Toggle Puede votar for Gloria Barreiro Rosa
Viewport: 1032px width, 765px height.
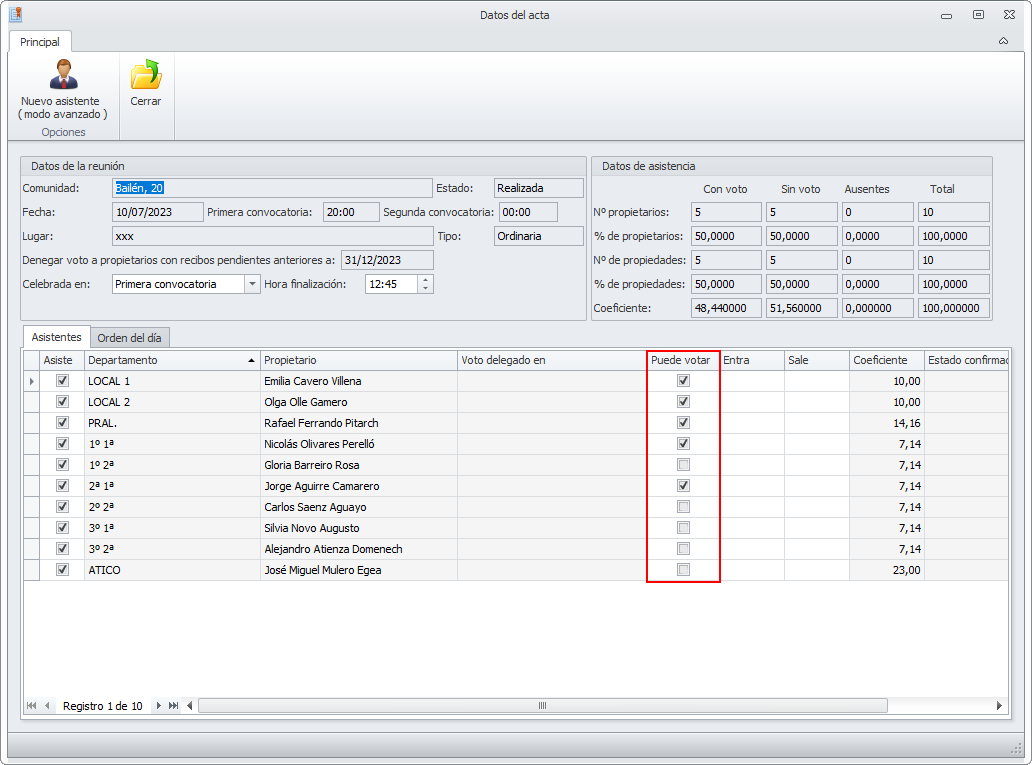pyautogui.click(x=684, y=465)
